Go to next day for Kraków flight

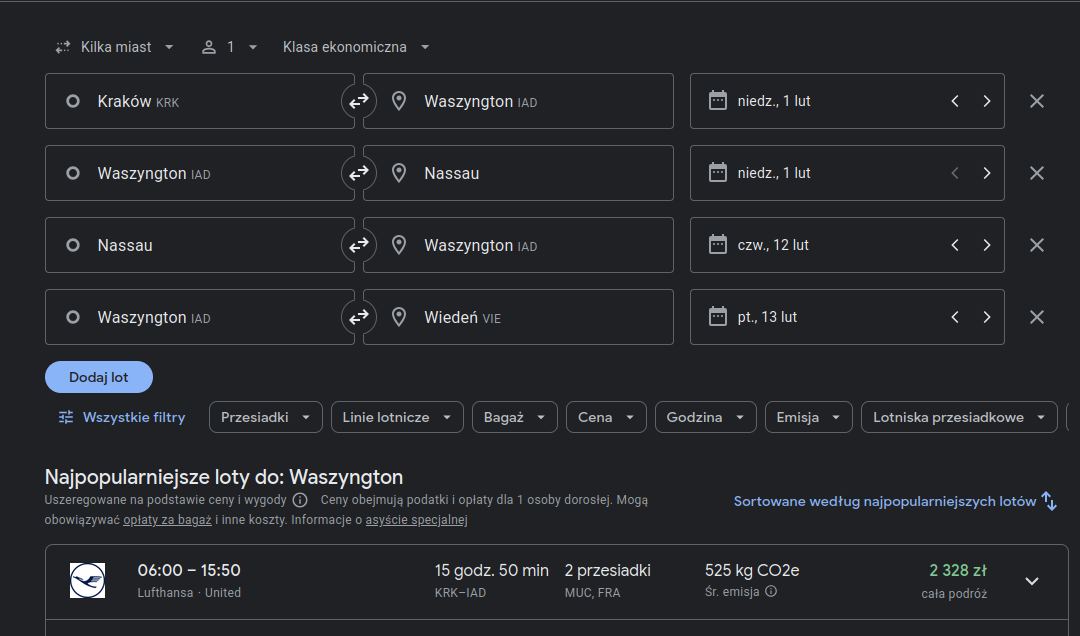coord(987,101)
